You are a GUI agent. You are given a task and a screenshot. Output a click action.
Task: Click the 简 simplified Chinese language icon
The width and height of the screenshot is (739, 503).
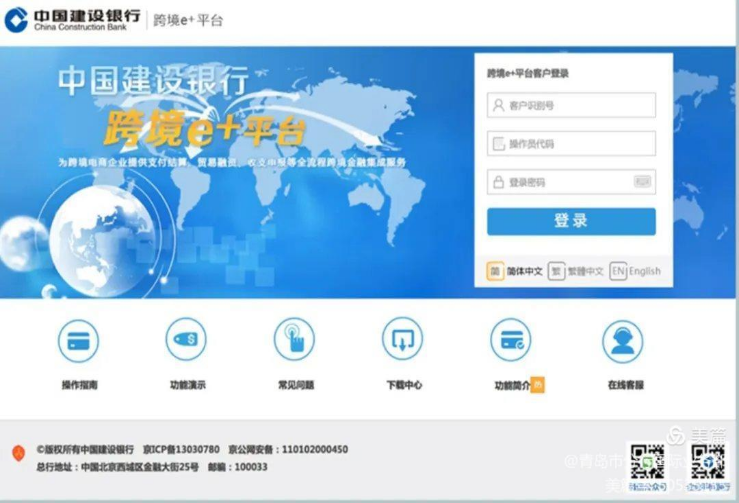(x=495, y=271)
